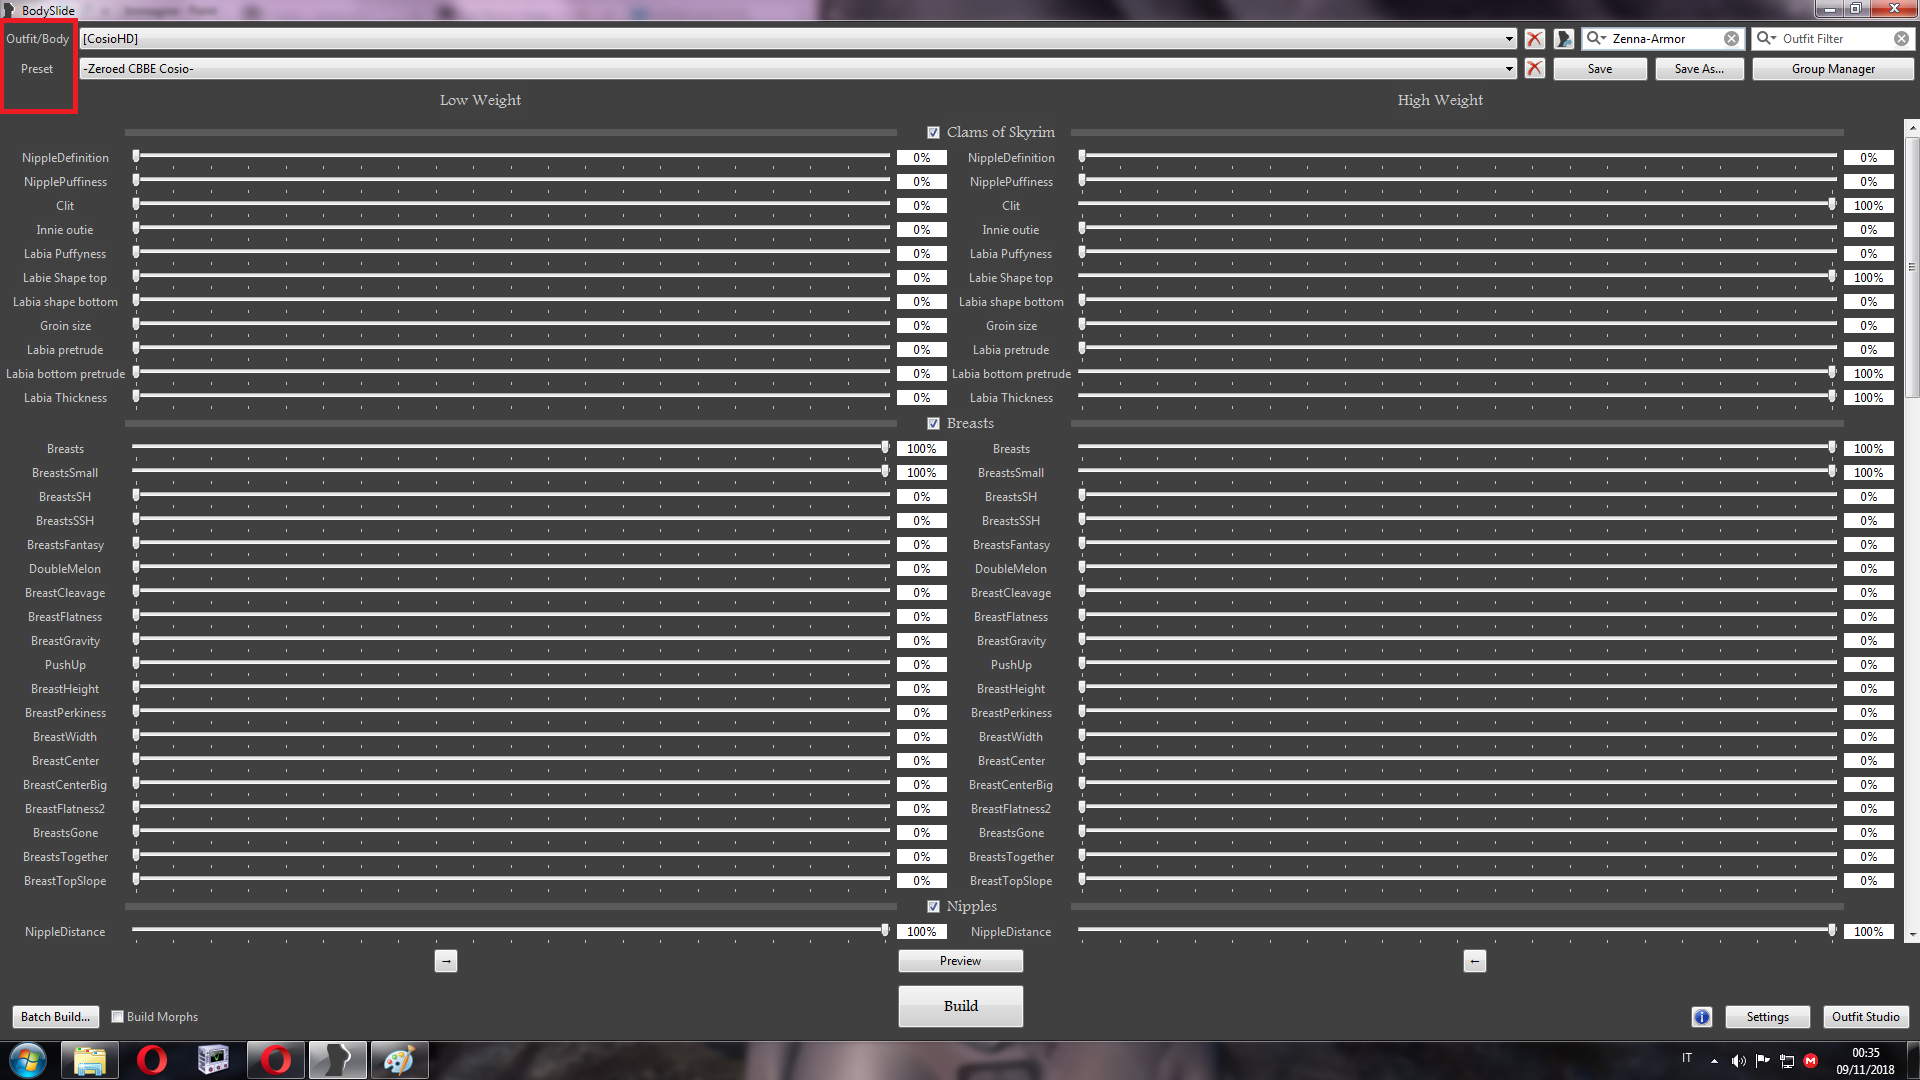This screenshot has height=1080, width=1920.
Task: Open the Windows Start menu
Action: click(27, 1060)
